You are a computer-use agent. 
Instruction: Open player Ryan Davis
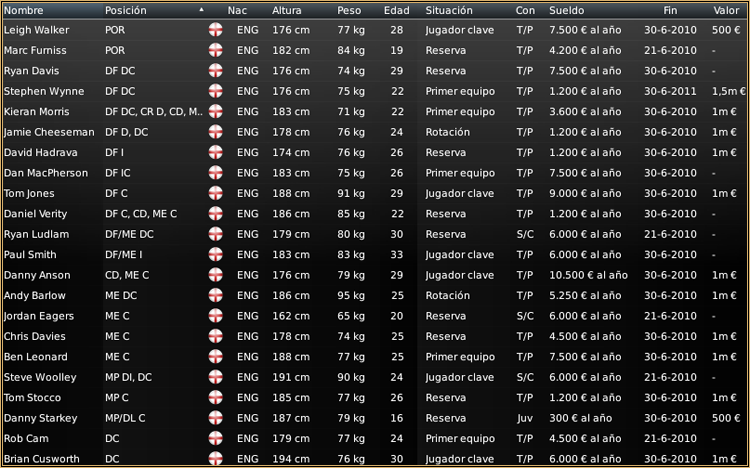point(32,71)
